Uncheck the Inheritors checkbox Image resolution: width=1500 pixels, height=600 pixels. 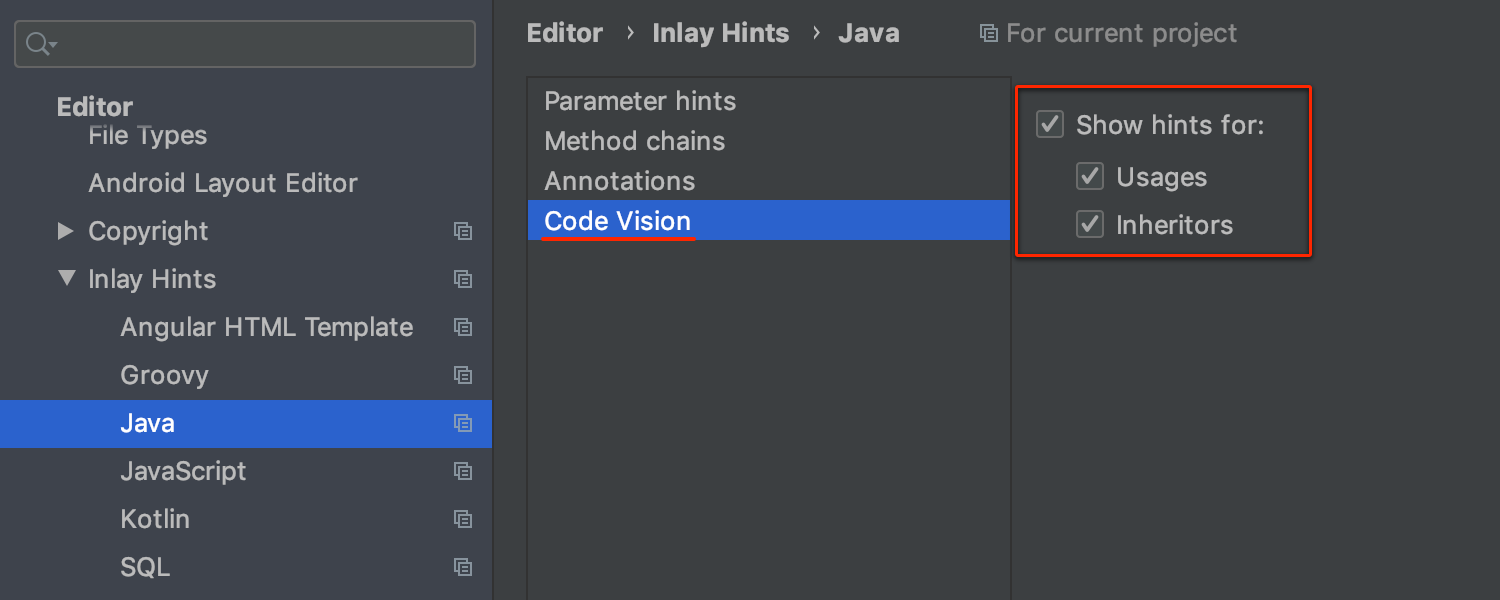1090,223
